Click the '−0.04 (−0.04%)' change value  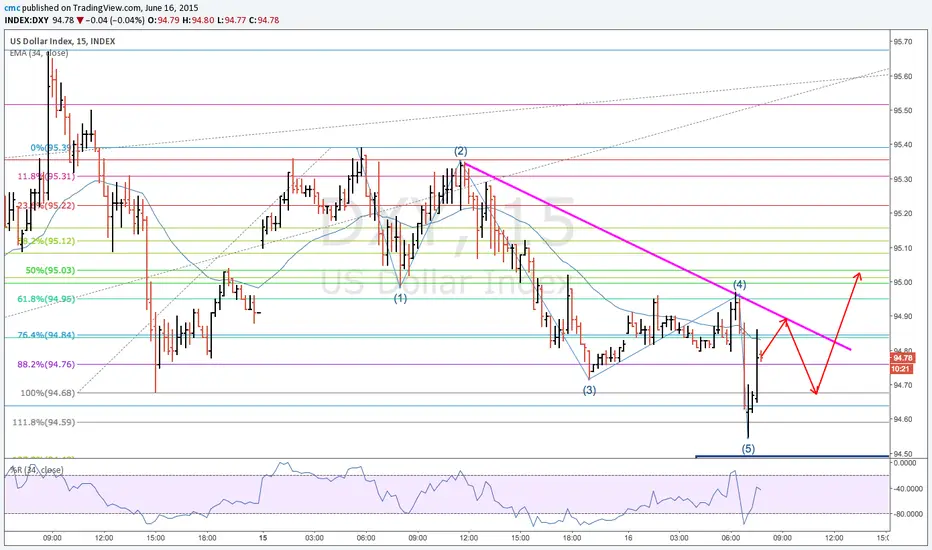(115, 20)
